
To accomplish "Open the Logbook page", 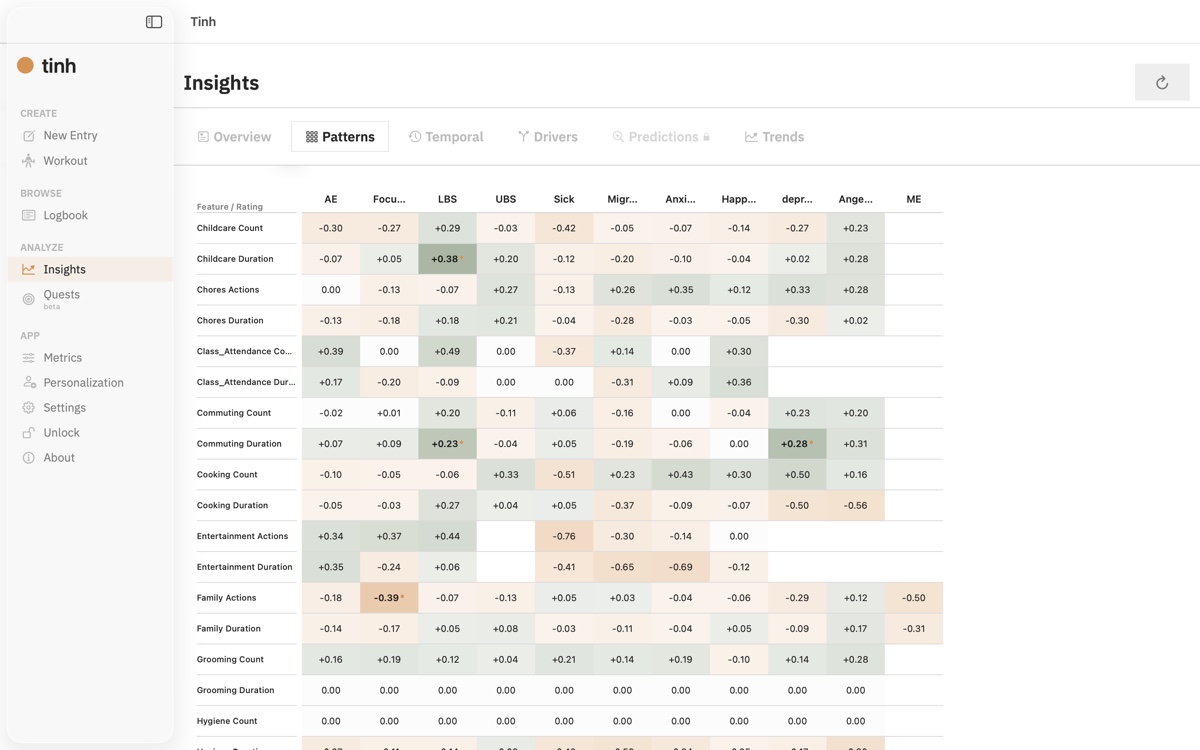I will pos(90,215).
